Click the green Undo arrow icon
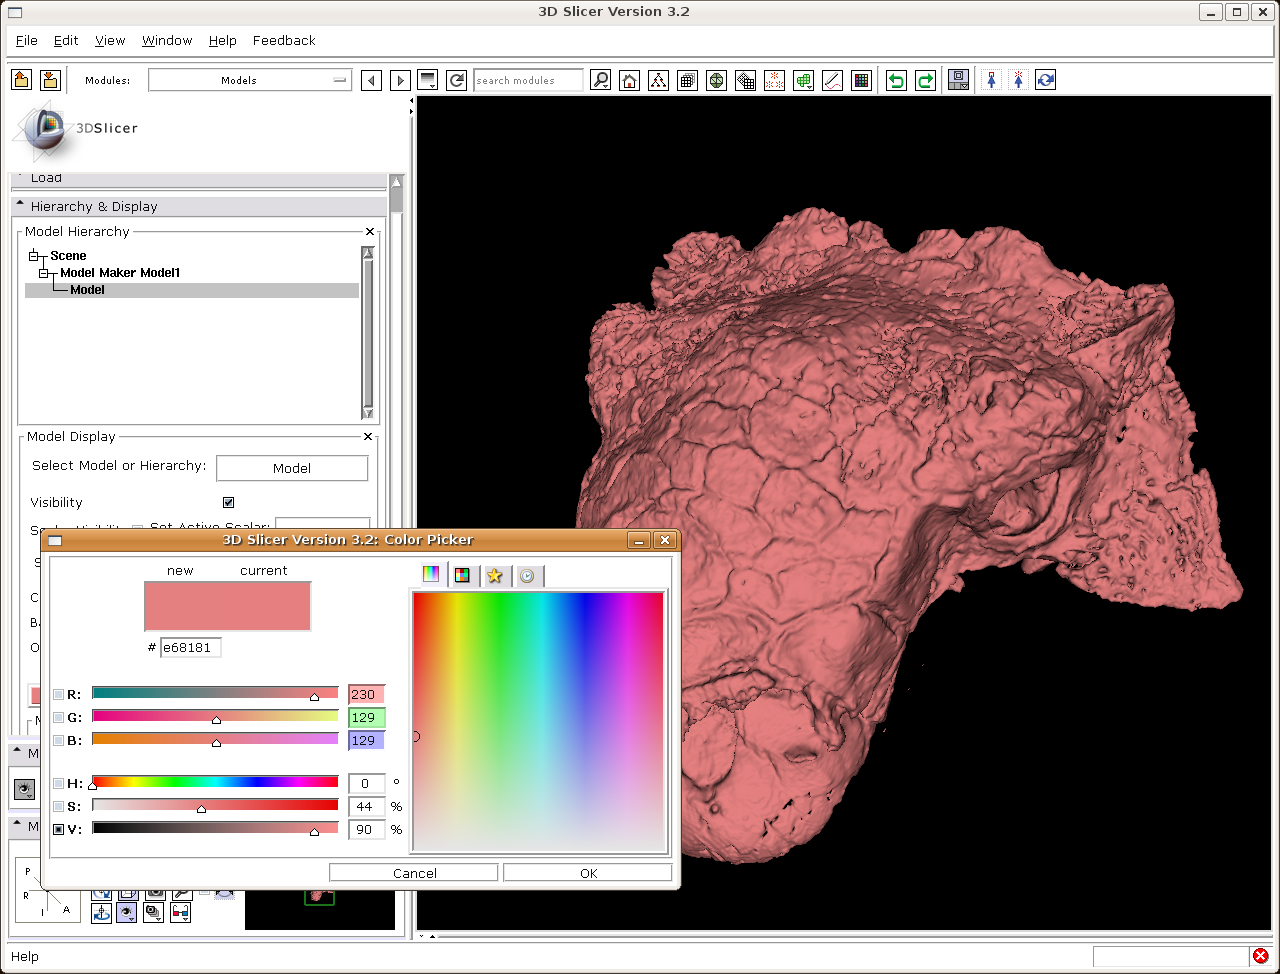Screen dimensions: 1280x974 896,80
